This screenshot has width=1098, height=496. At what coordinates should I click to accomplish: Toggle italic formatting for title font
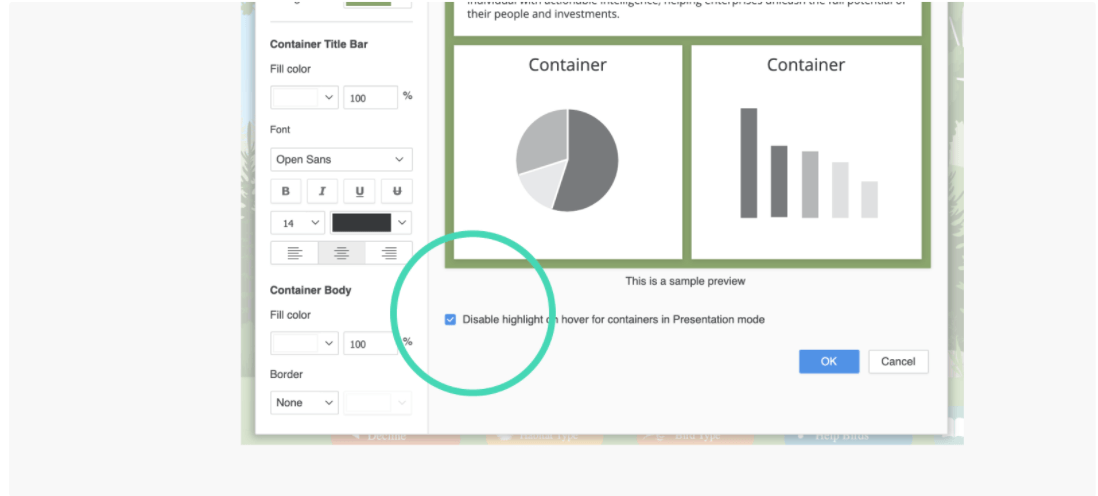coord(322,191)
